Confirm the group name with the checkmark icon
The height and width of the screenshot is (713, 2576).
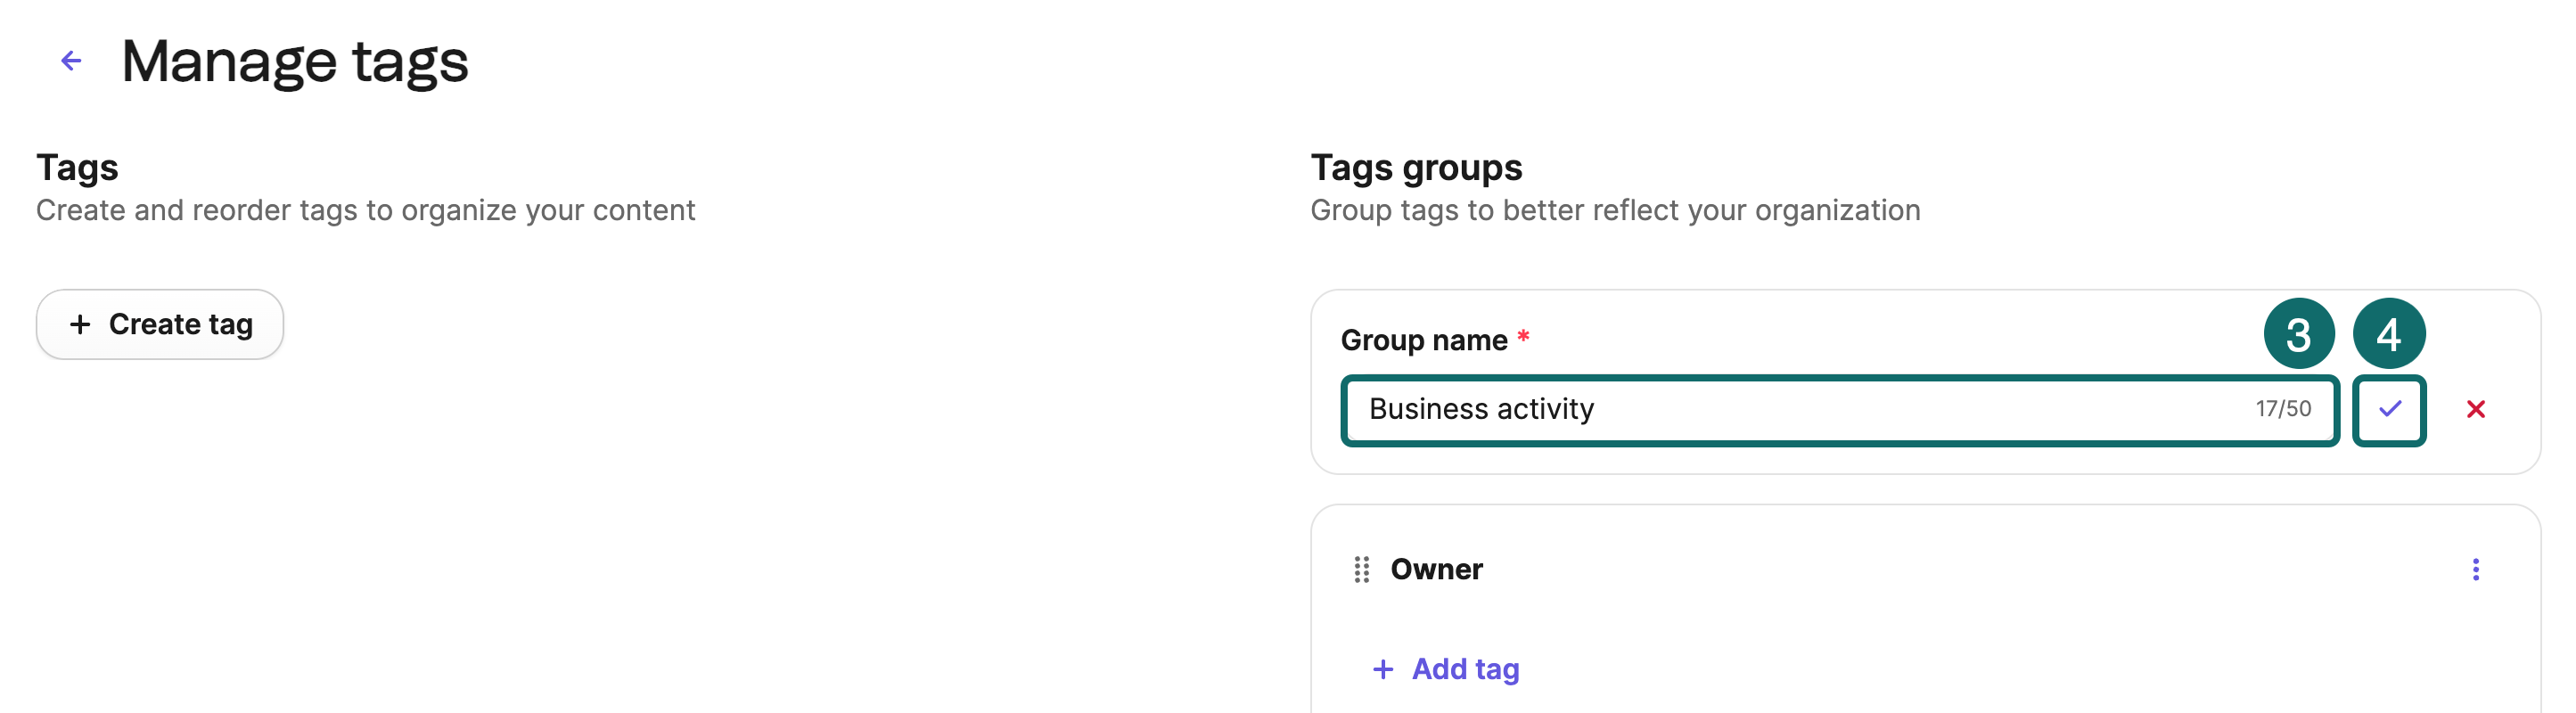2389,409
